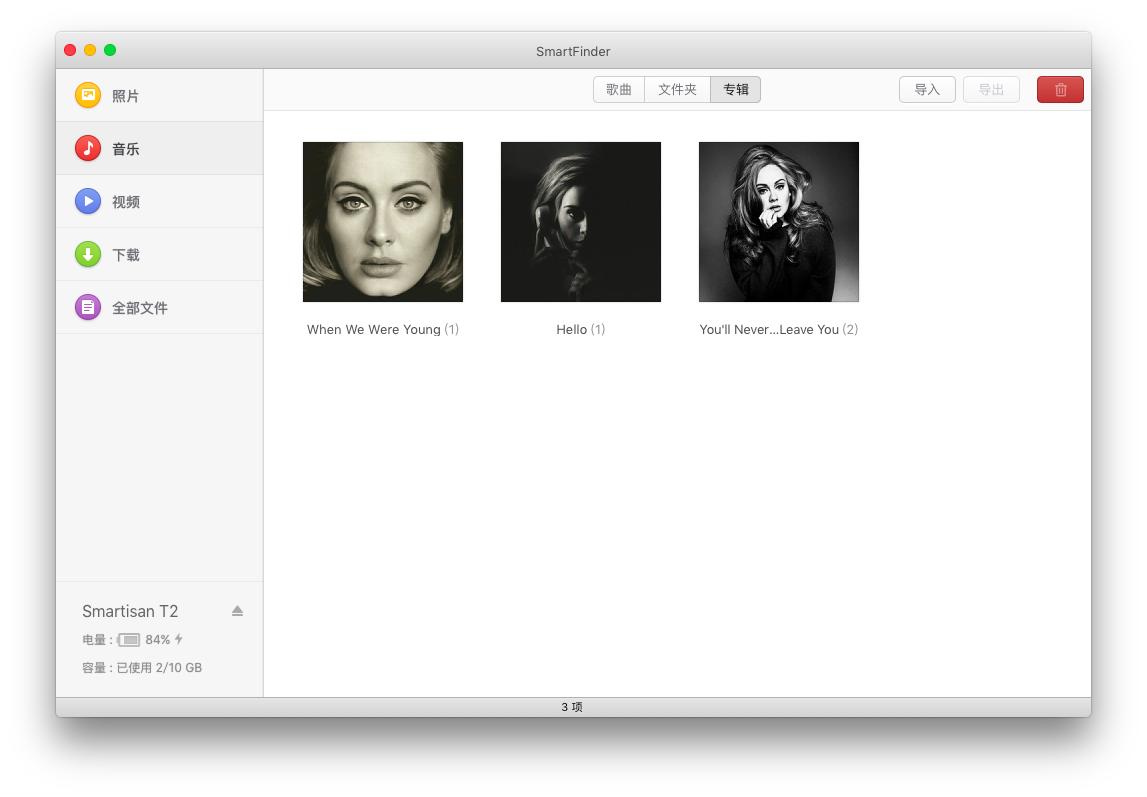Click the yellow Photos sidebar icon
Viewport: 1147px width, 797px height.
(x=88, y=95)
